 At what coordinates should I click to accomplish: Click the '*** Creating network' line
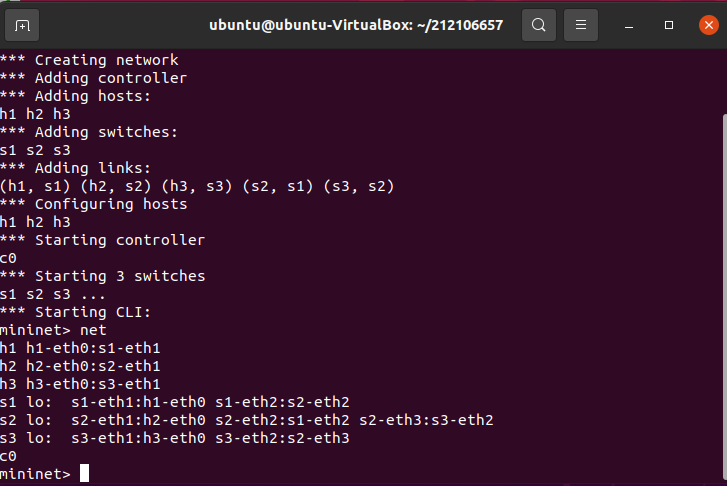[89, 60]
